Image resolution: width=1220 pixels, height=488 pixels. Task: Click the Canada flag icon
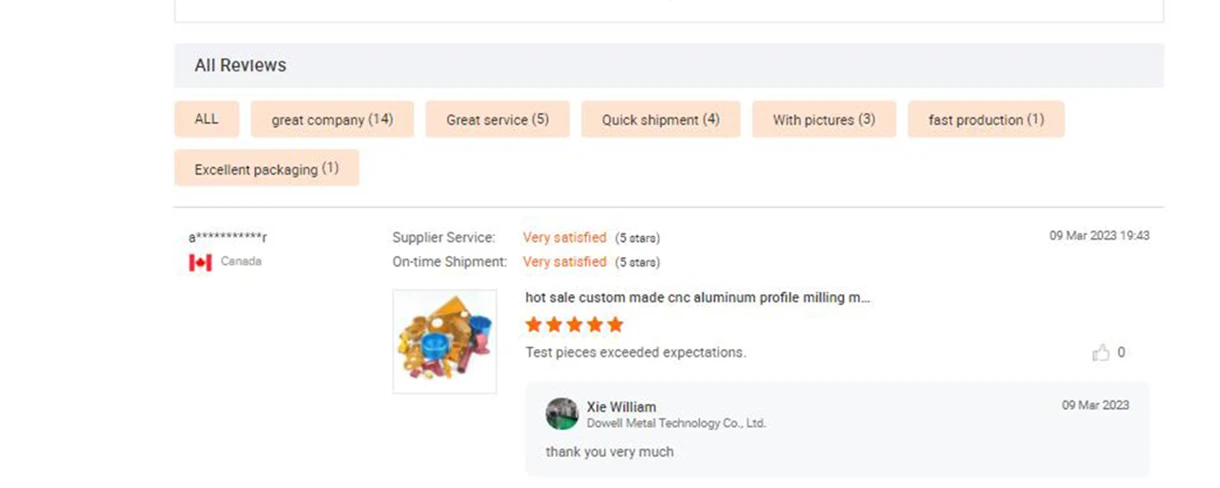(x=200, y=262)
